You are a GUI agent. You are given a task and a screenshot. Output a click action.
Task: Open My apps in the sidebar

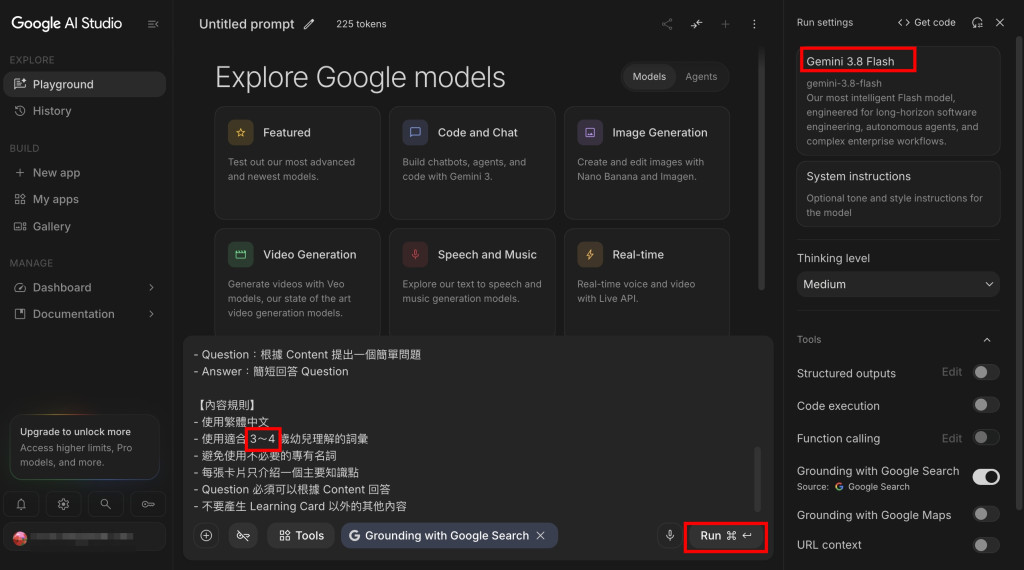coord(85,199)
